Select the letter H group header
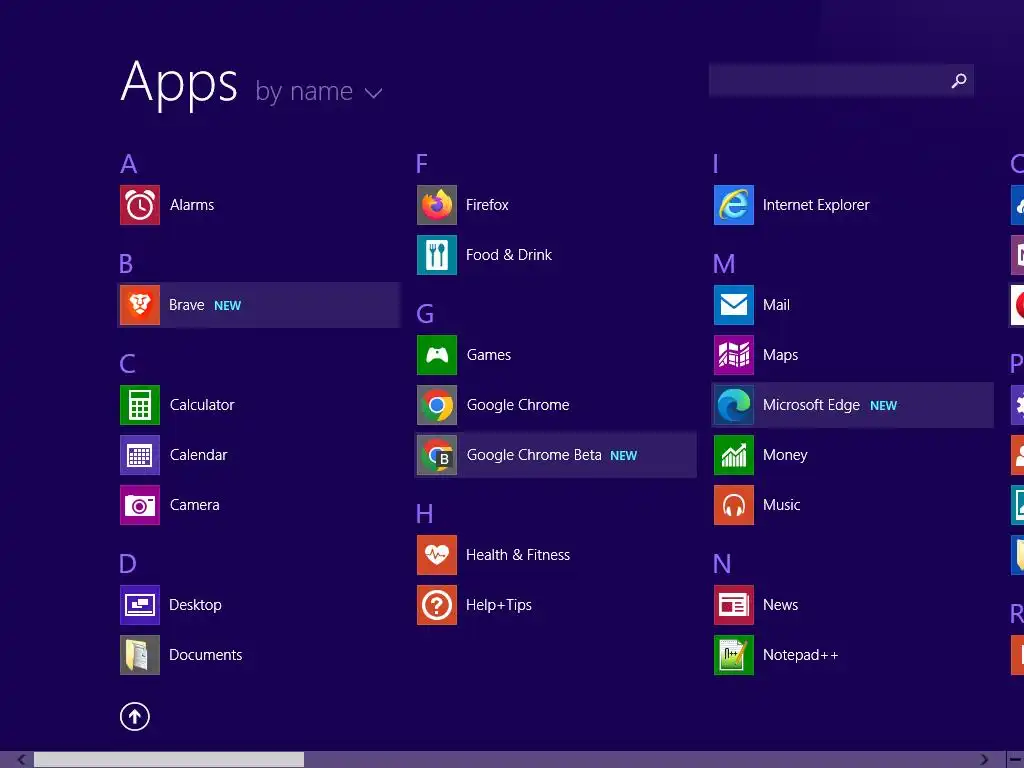 pos(424,514)
